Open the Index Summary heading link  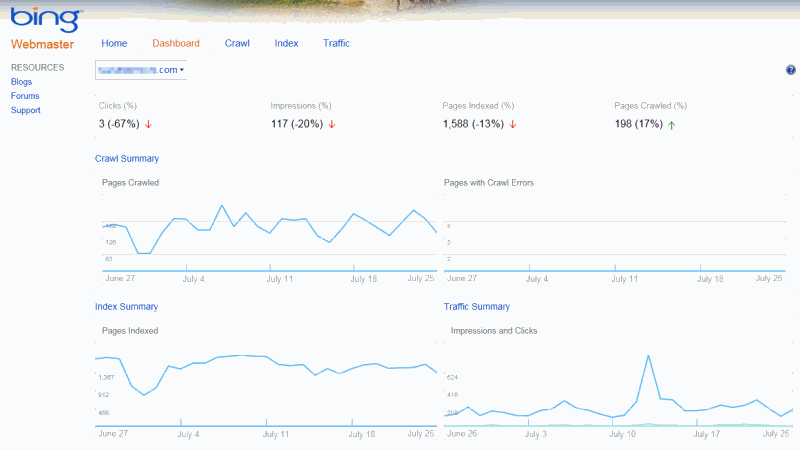click(x=126, y=306)
